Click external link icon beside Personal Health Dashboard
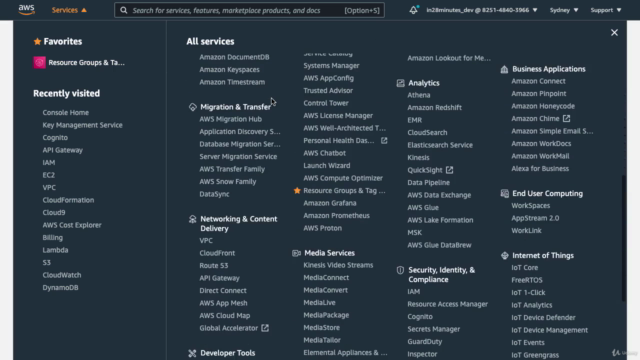 [x=384, y=140]
